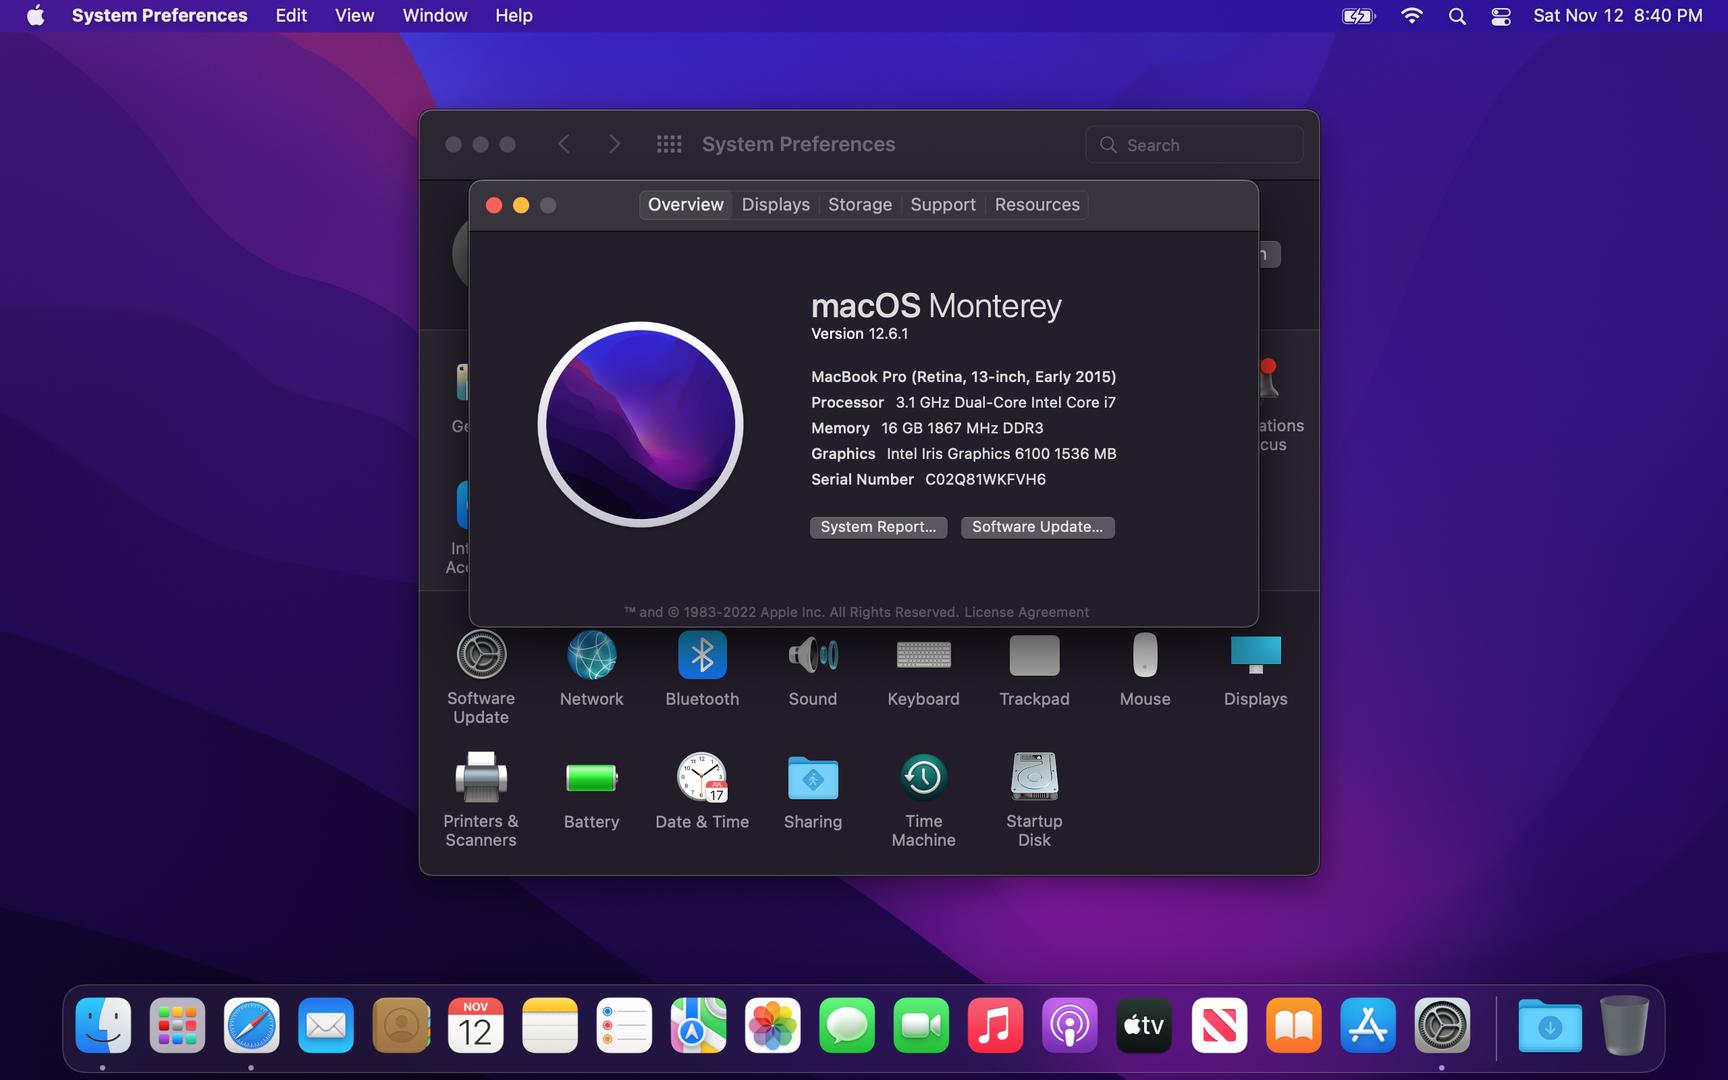Viewport: 1728px width, 1080px height.
Task: Open Books from the Dock
Action: (x=1293, y=1025)
